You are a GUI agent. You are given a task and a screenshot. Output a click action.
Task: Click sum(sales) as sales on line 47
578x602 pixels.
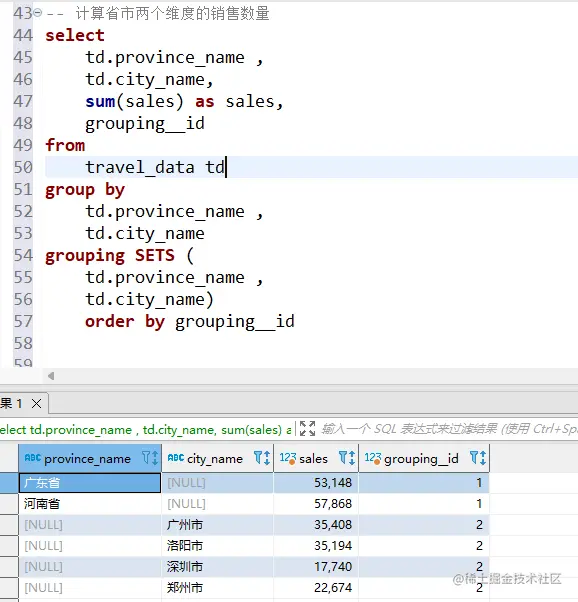tap(184, 102)
